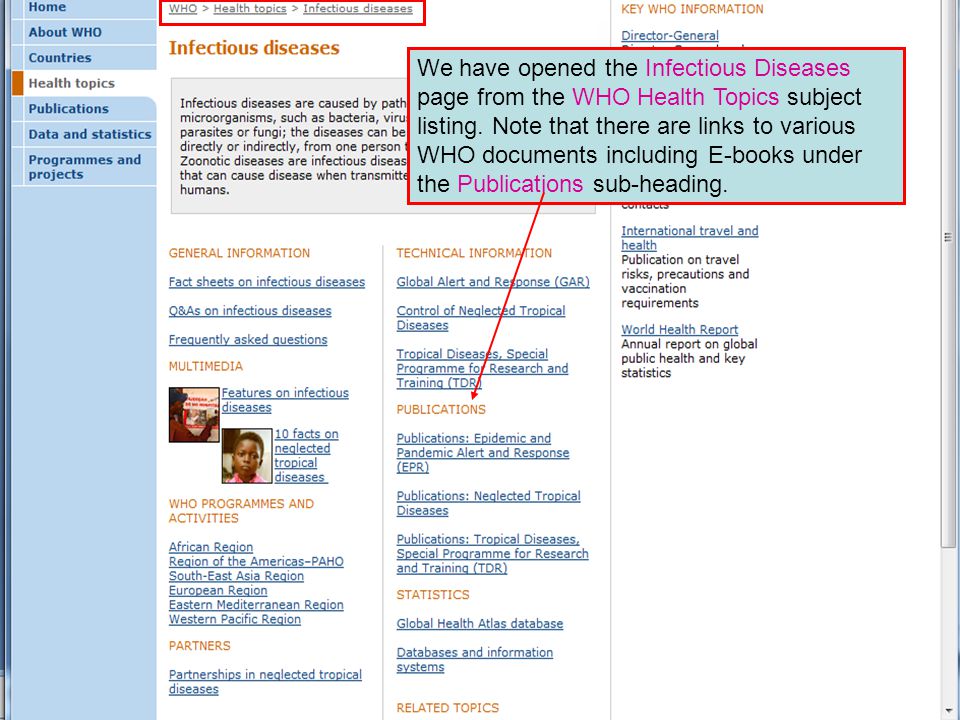960x720 pixels.
Task: Open Frequently asked questions link
Action: 248,339
